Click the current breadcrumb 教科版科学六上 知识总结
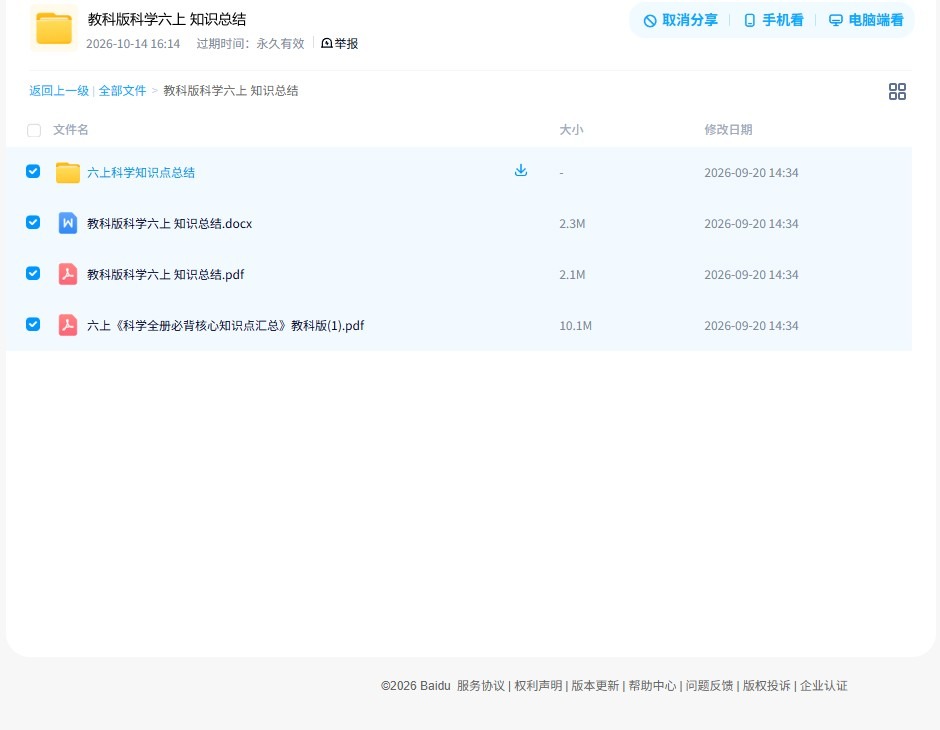 pos(231,91)
